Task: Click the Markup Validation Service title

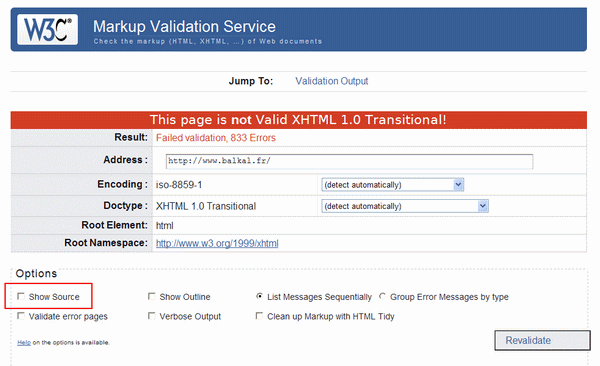Action: [x=184, y=26]
